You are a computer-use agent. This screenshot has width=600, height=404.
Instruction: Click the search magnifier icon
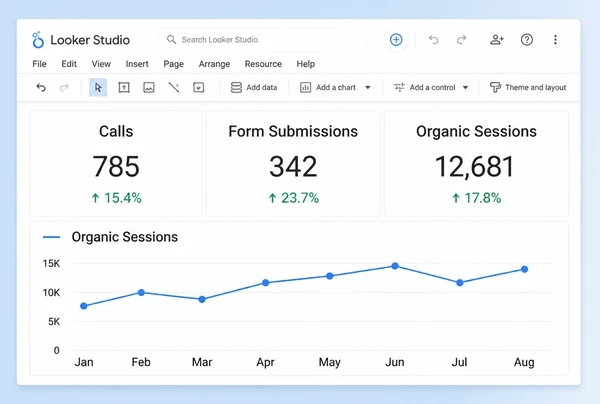coord(171,39)
